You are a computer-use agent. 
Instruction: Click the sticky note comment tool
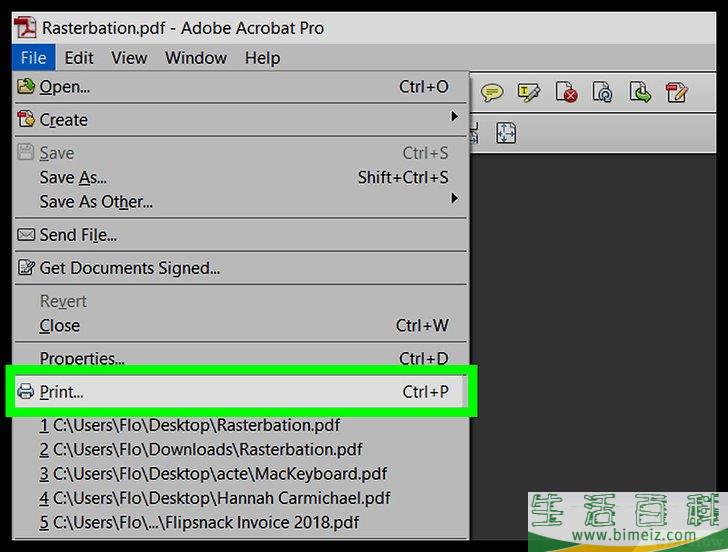point(492,92)
